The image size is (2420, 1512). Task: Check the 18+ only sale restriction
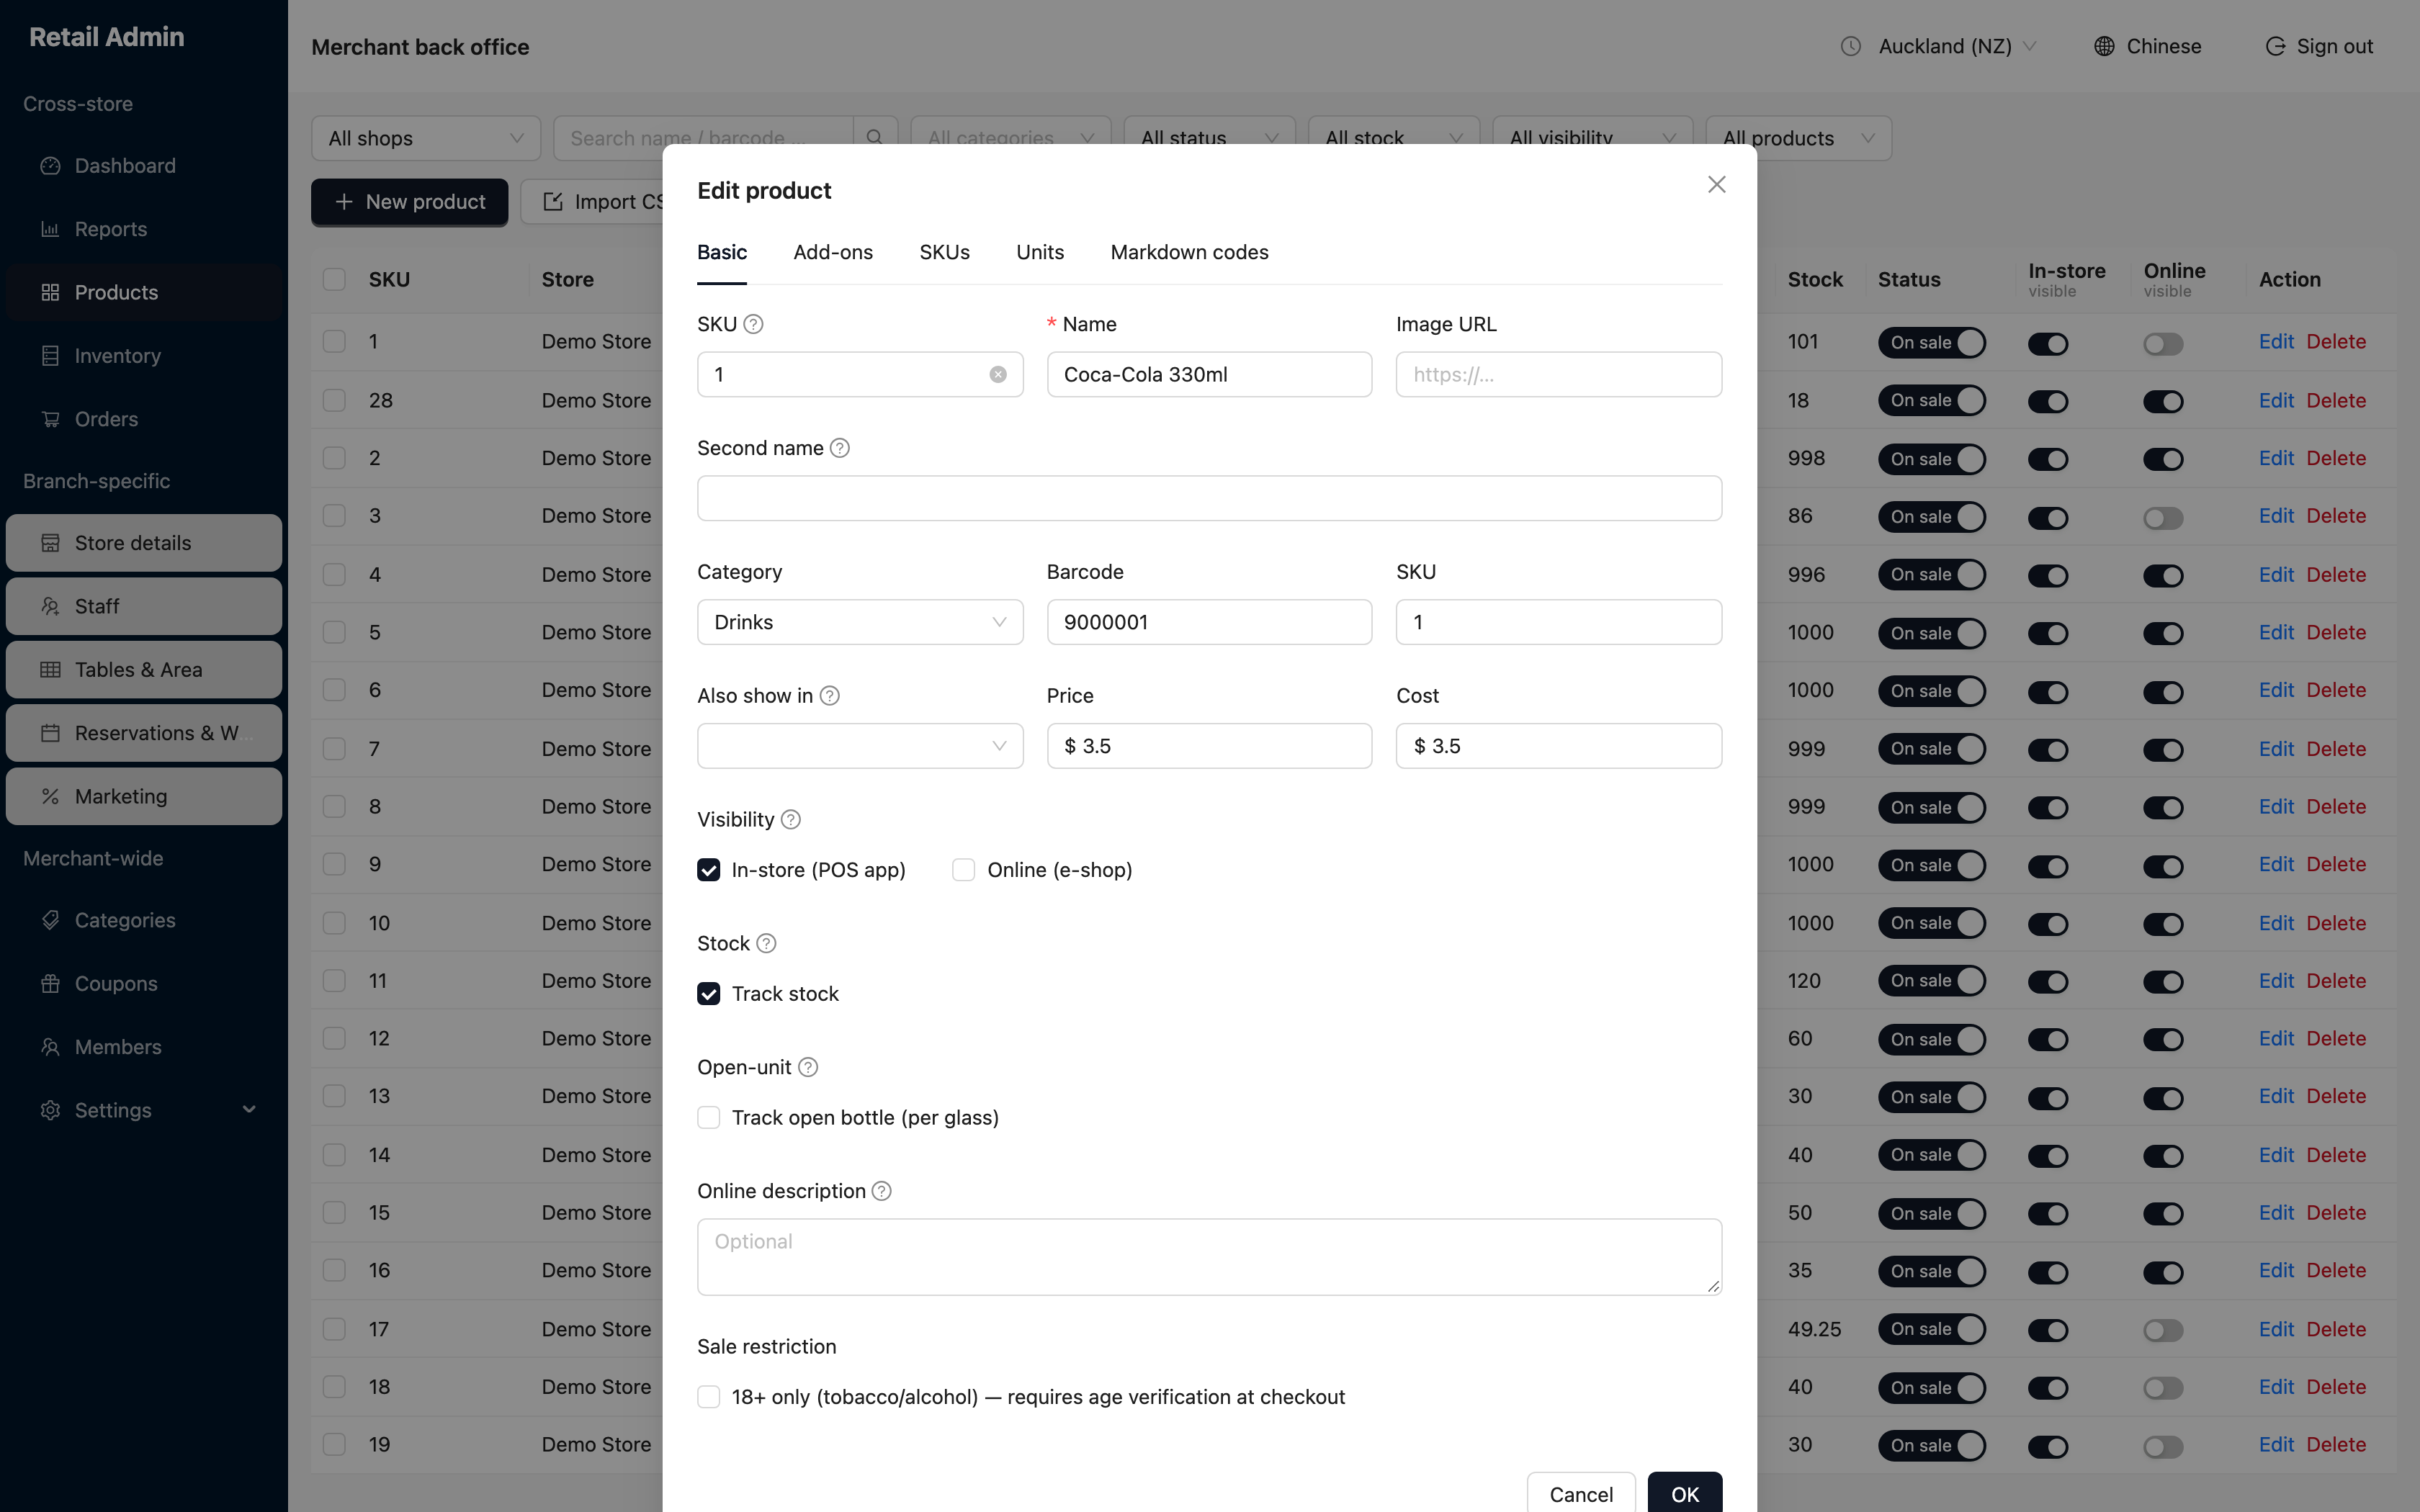(x=709, y=1397)
